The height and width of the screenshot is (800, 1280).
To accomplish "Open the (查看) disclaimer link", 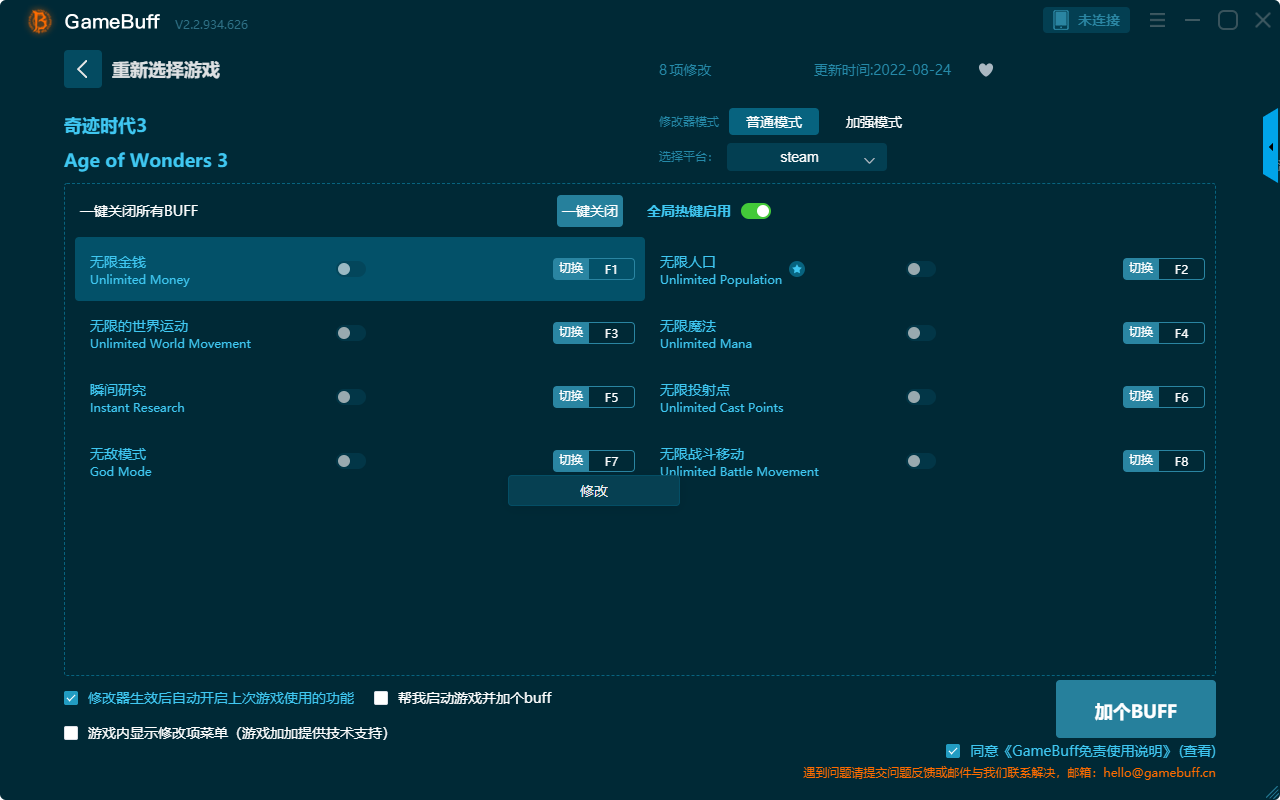I will tap(1197, 751).
